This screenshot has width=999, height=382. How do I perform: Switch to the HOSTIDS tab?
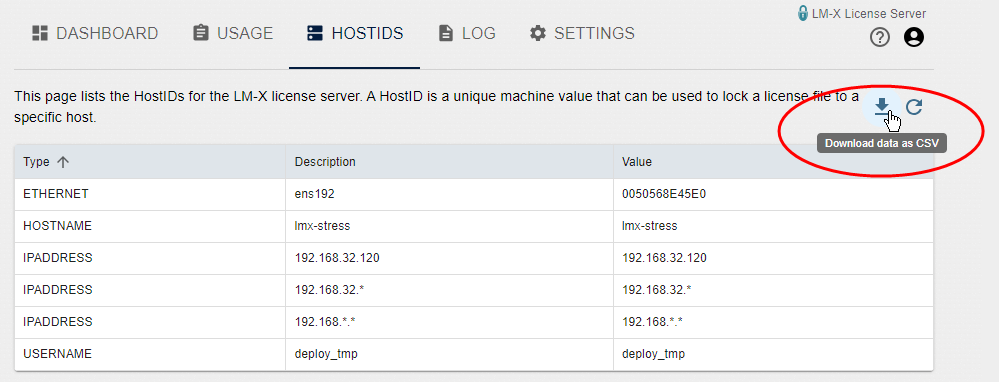pos(354,33)
